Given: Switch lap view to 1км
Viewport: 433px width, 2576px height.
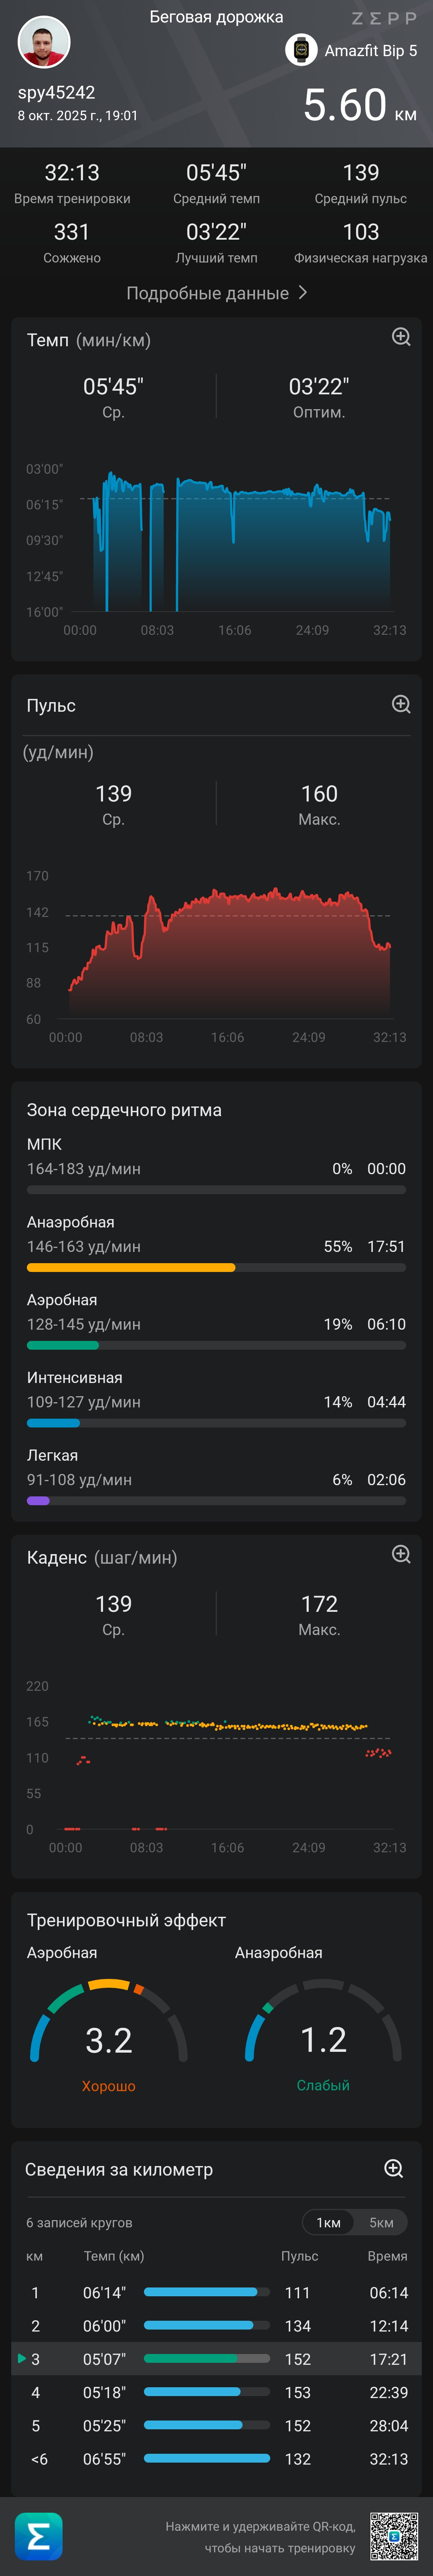Looking at the screenshot, I should 329,2222.
